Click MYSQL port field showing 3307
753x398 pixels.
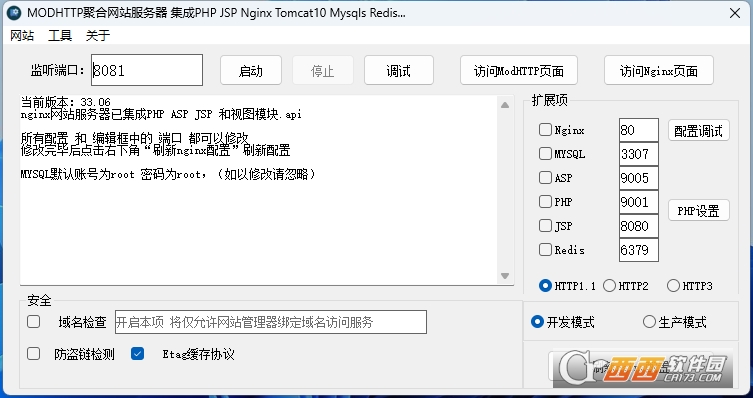pyautogui.click(x=639, y=154)
